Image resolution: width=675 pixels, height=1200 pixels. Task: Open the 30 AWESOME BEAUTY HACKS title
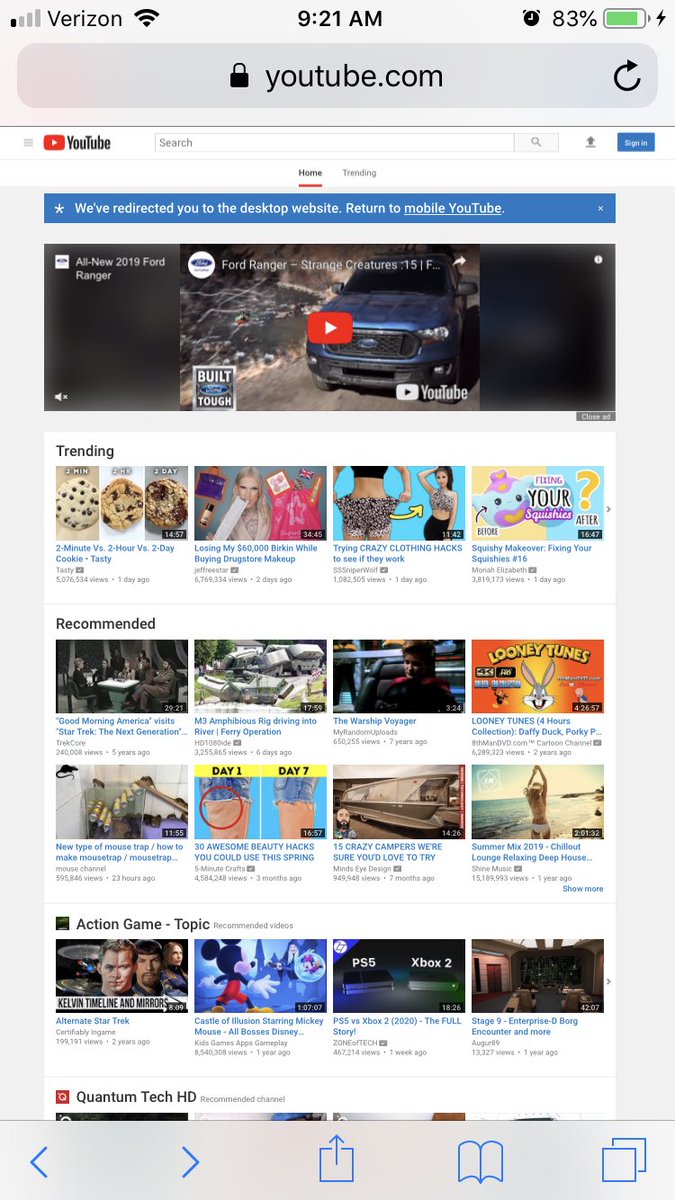coord(254,852)
